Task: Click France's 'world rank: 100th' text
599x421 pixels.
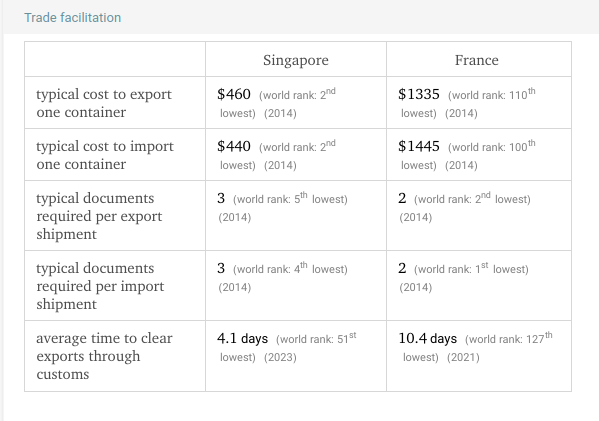Action: [x=492, y=146]
